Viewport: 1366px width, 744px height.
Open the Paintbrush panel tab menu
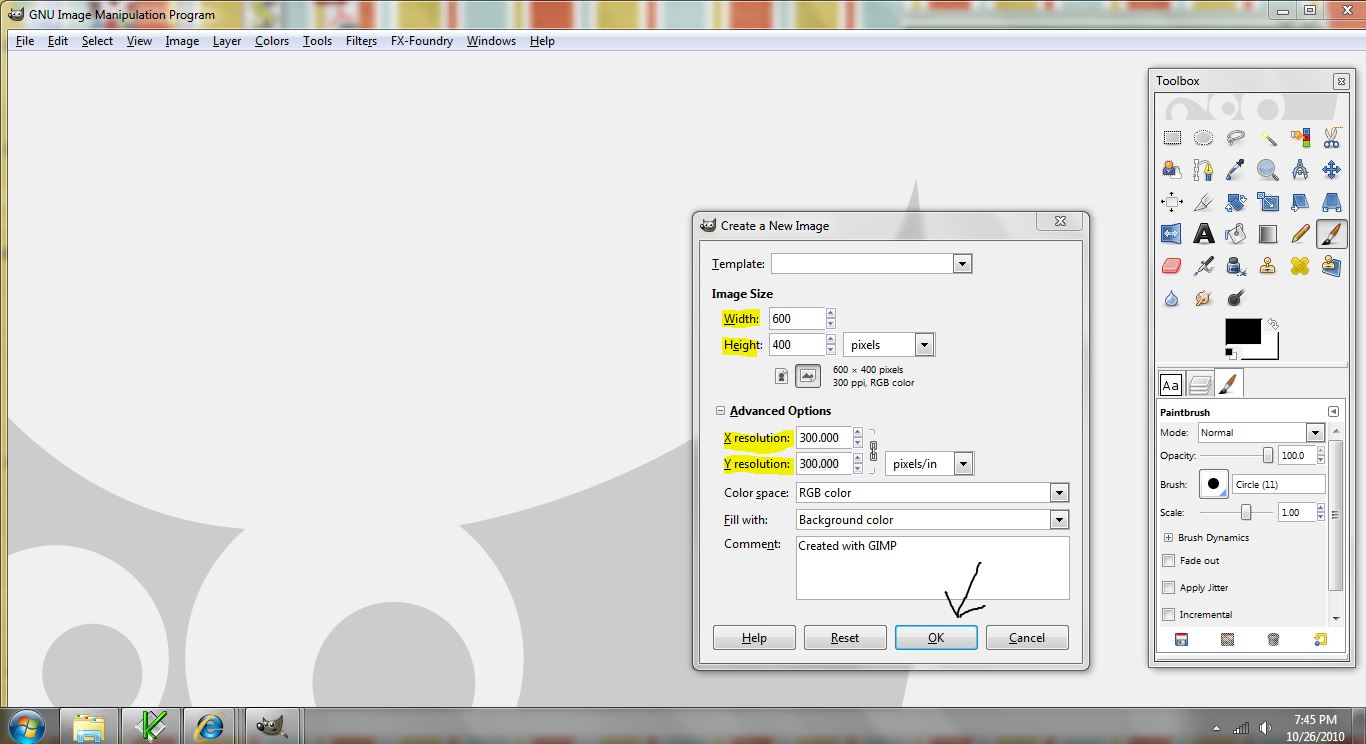[x=1333, y=412]
